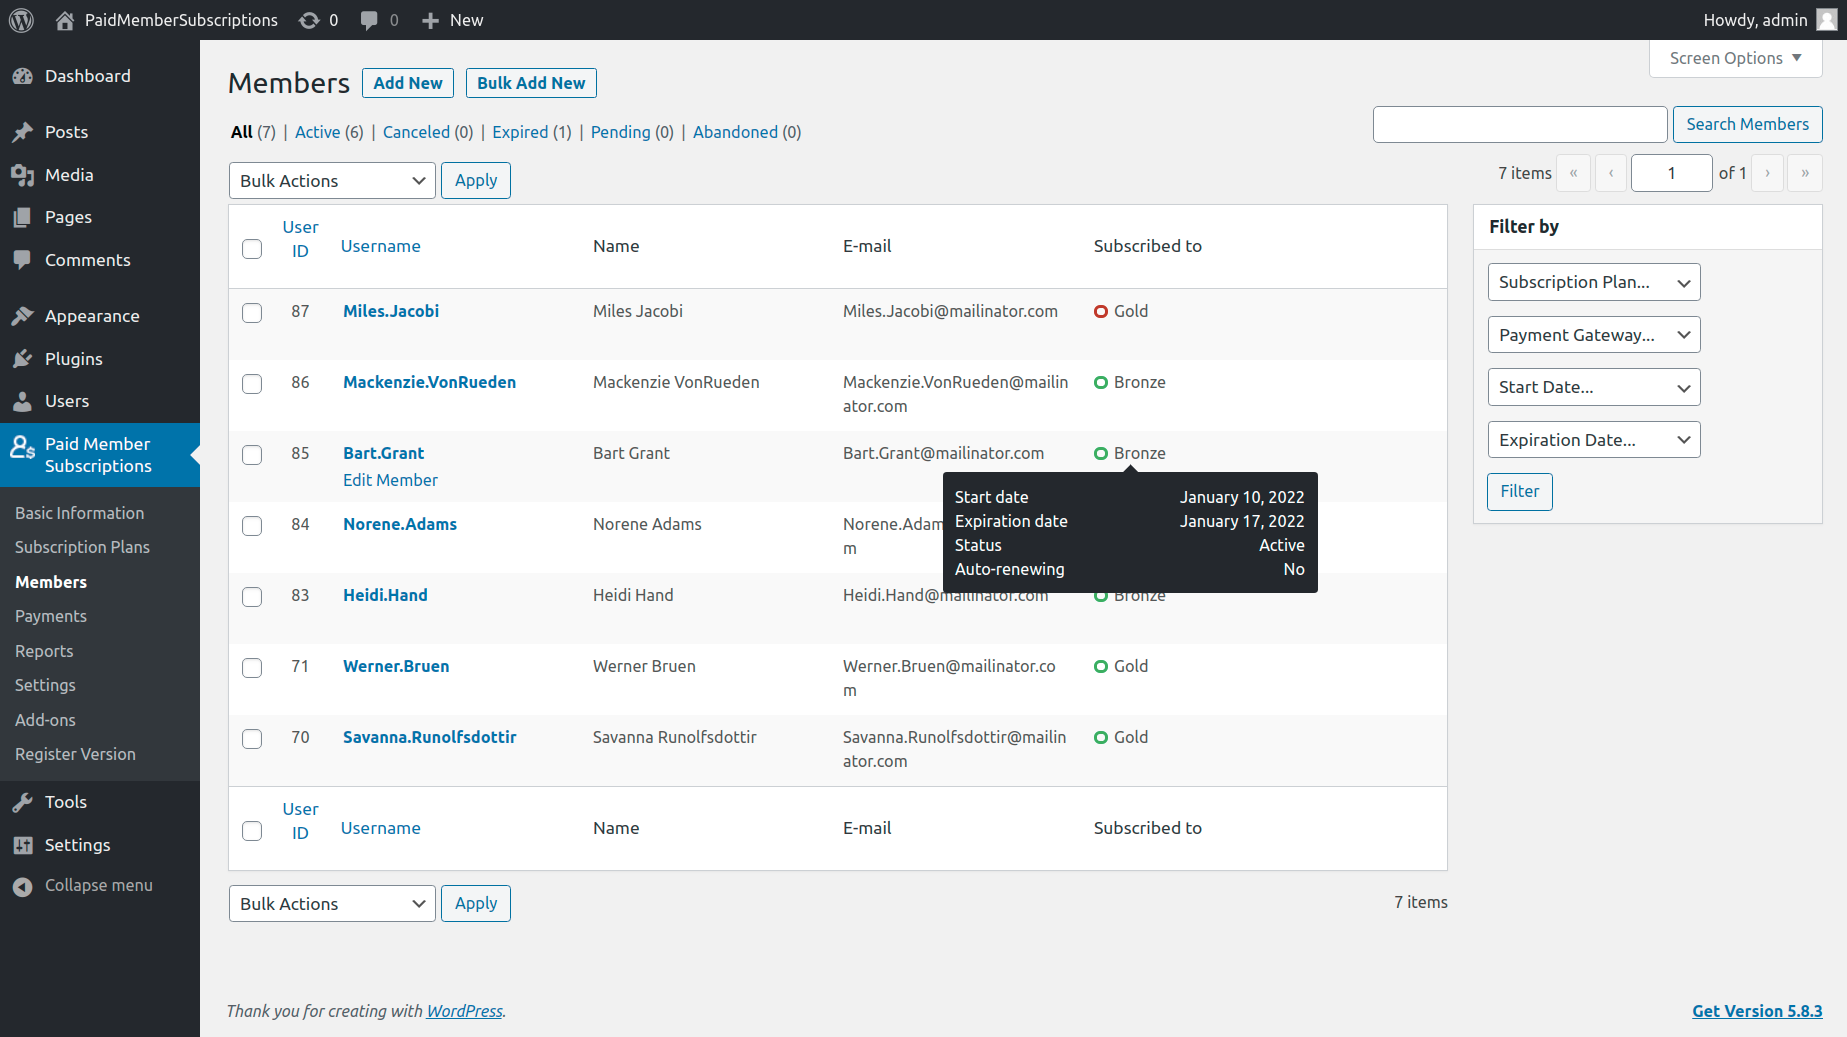The image size is (1847, 1037).
Task: Show only Expired members tab
Action: click(x=520, y=132)
